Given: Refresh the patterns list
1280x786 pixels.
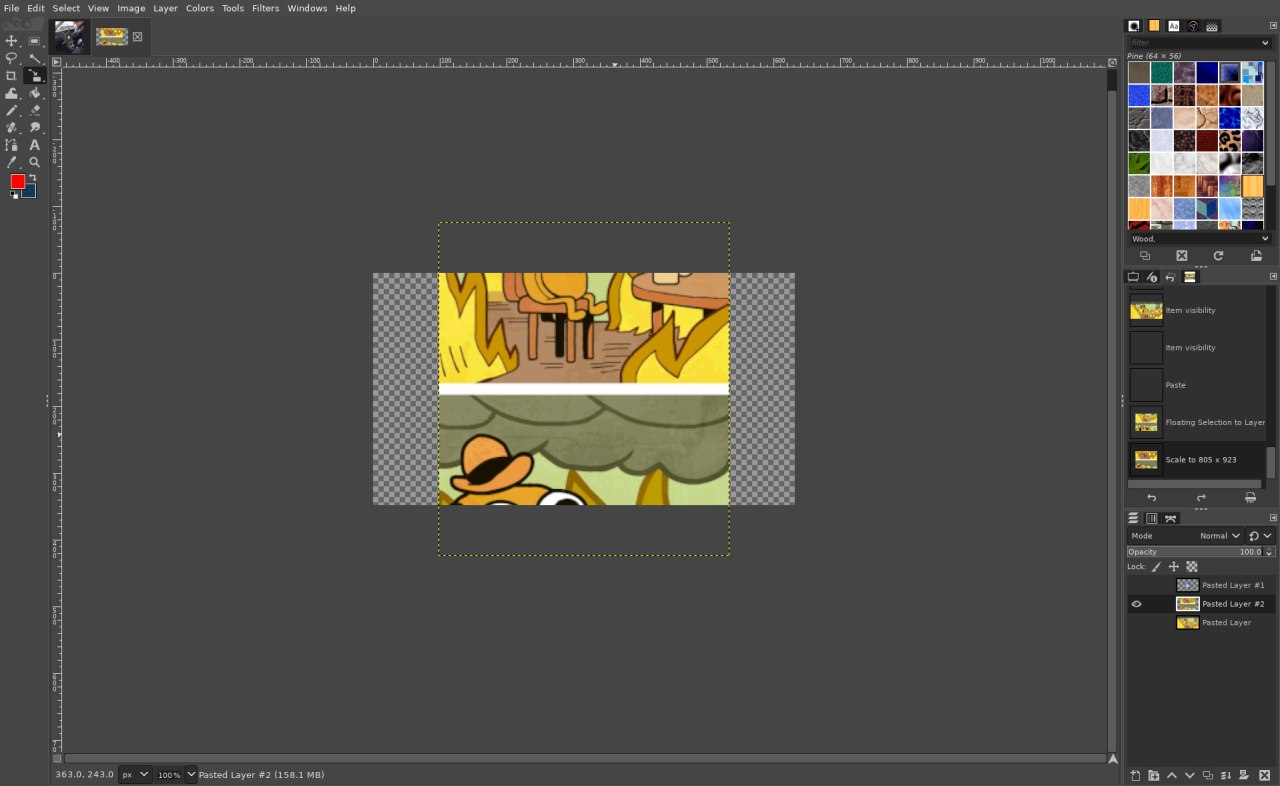Looking at the screenshot, I should click(x=1218, y=256).
